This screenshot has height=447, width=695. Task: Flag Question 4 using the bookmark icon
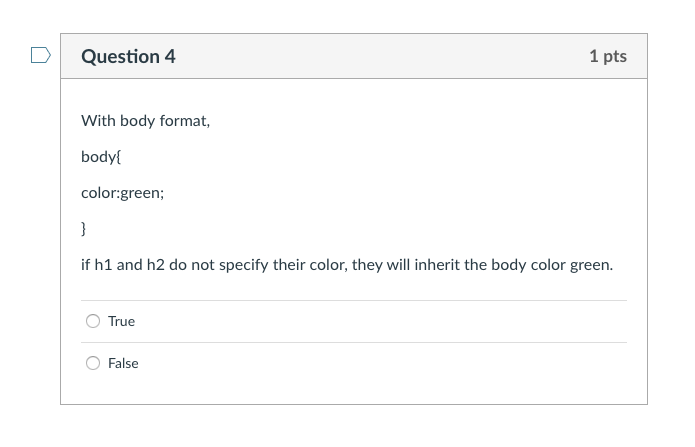click(x=41, y=55)
